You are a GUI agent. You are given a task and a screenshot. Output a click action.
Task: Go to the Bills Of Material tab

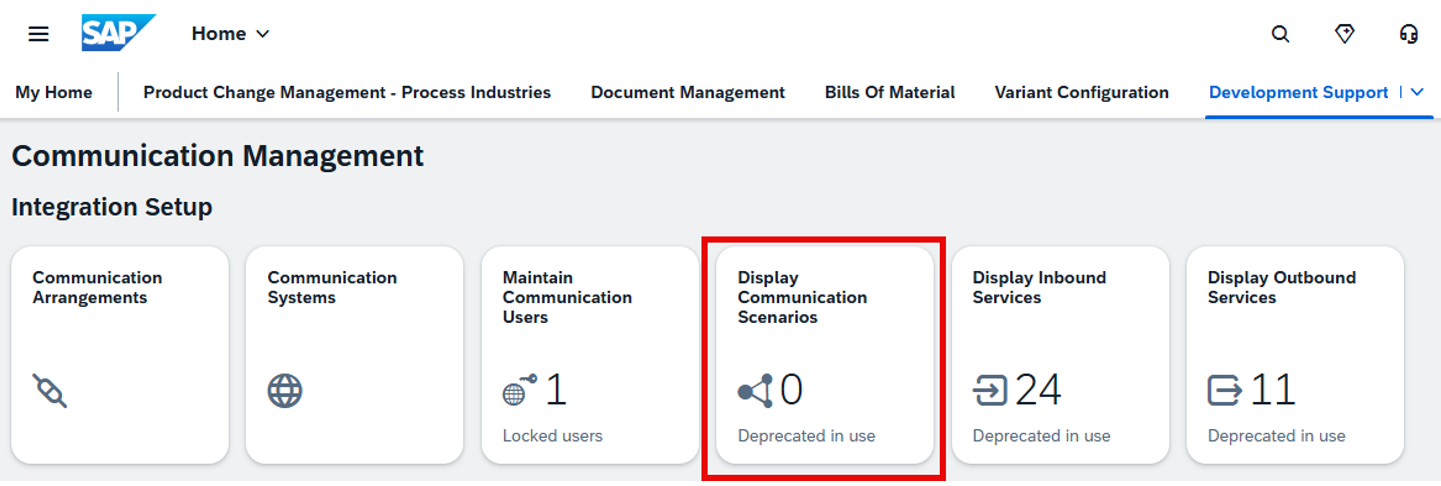(889, 93)
